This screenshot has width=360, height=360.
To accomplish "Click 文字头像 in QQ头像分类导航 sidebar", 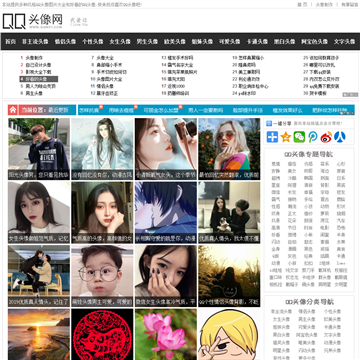I will coord(333,335).
